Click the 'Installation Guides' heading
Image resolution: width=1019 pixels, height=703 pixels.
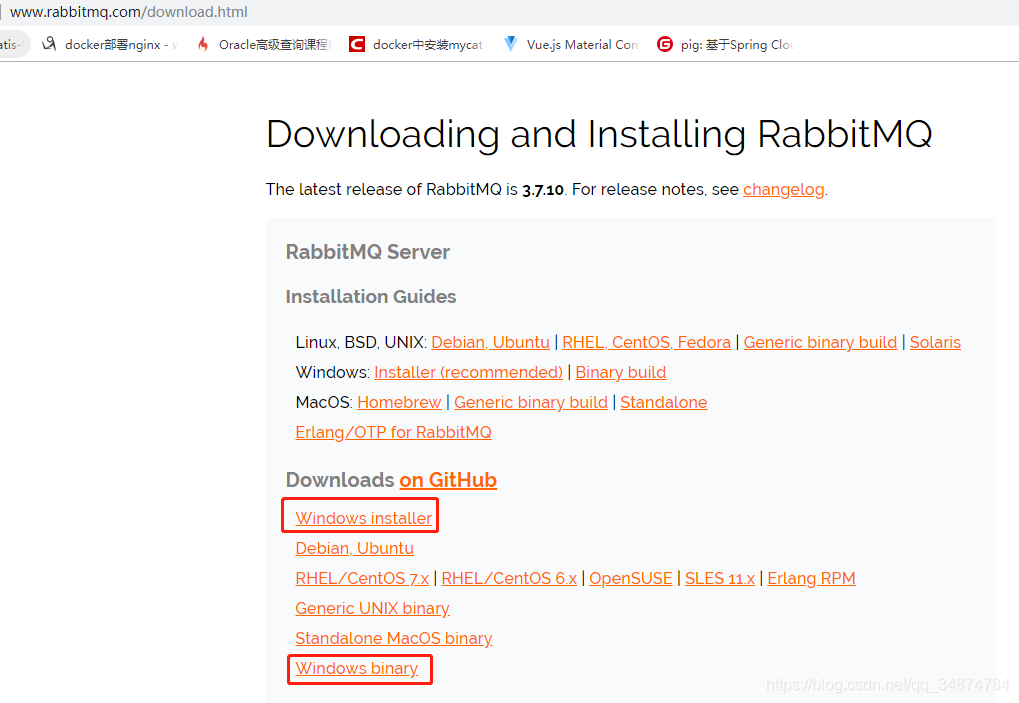point(371,297)
